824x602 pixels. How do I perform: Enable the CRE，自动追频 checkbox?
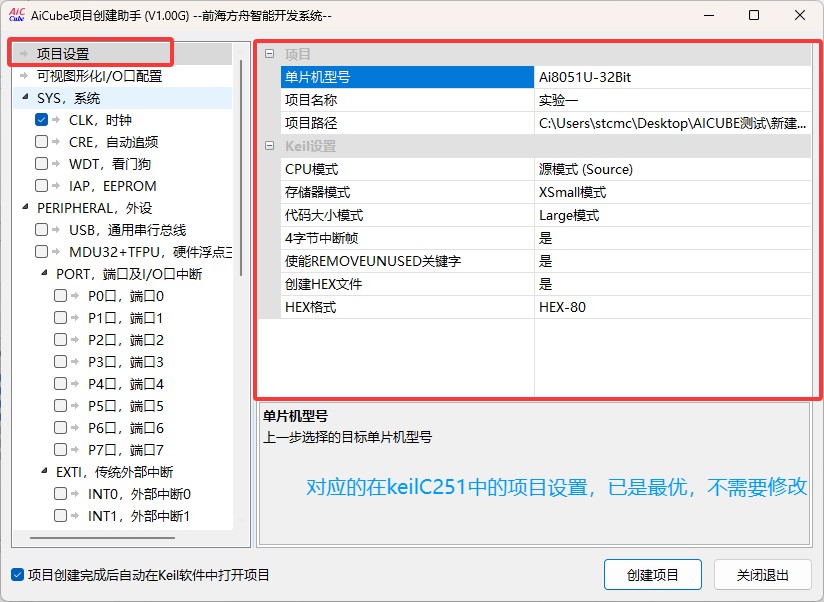pos(42,142)
